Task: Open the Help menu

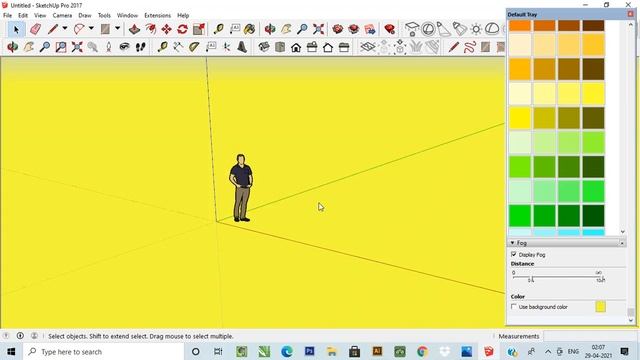Action: tap(183, 16)
